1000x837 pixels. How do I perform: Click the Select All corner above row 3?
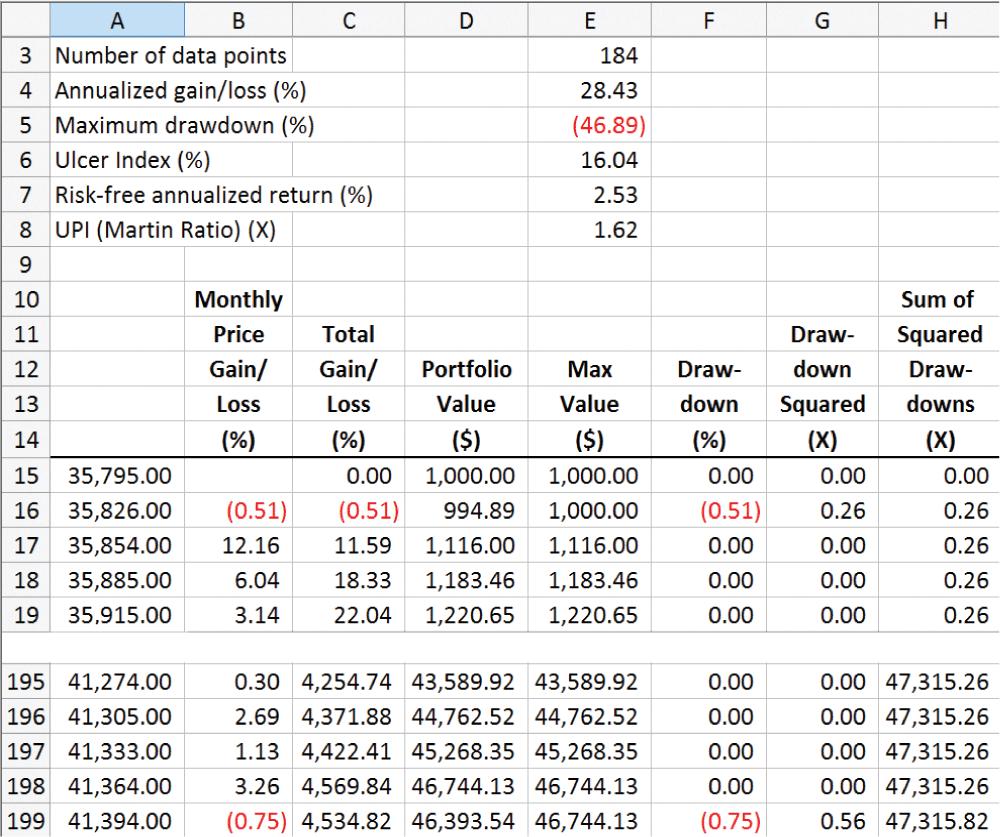[x=25, y=19]
